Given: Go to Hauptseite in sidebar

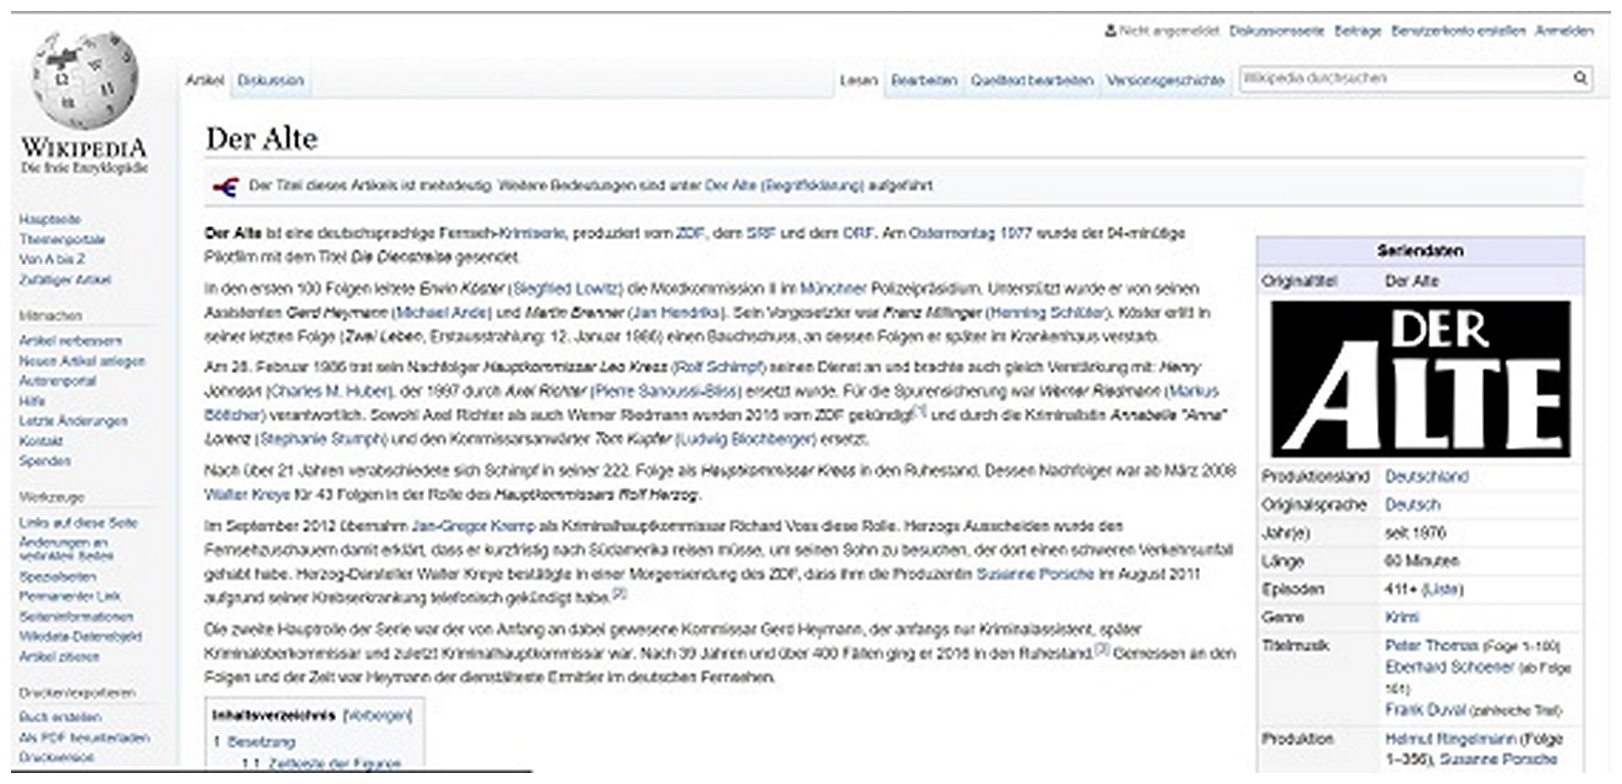Looking at the screenshot, I should (x=50, y=219).
